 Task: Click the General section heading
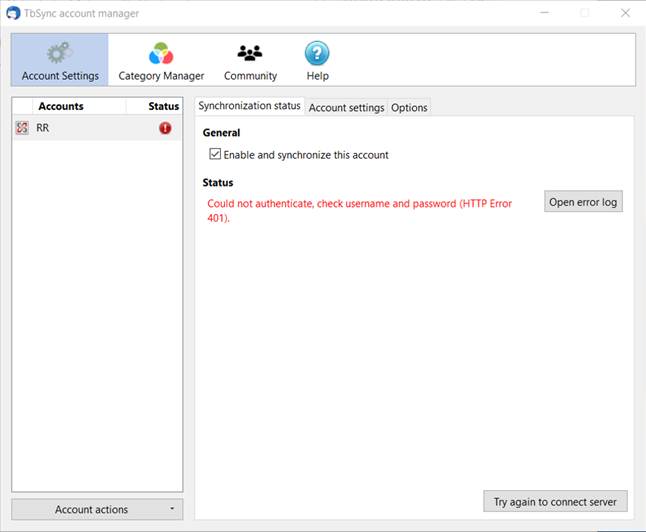[x=221, y=133]
